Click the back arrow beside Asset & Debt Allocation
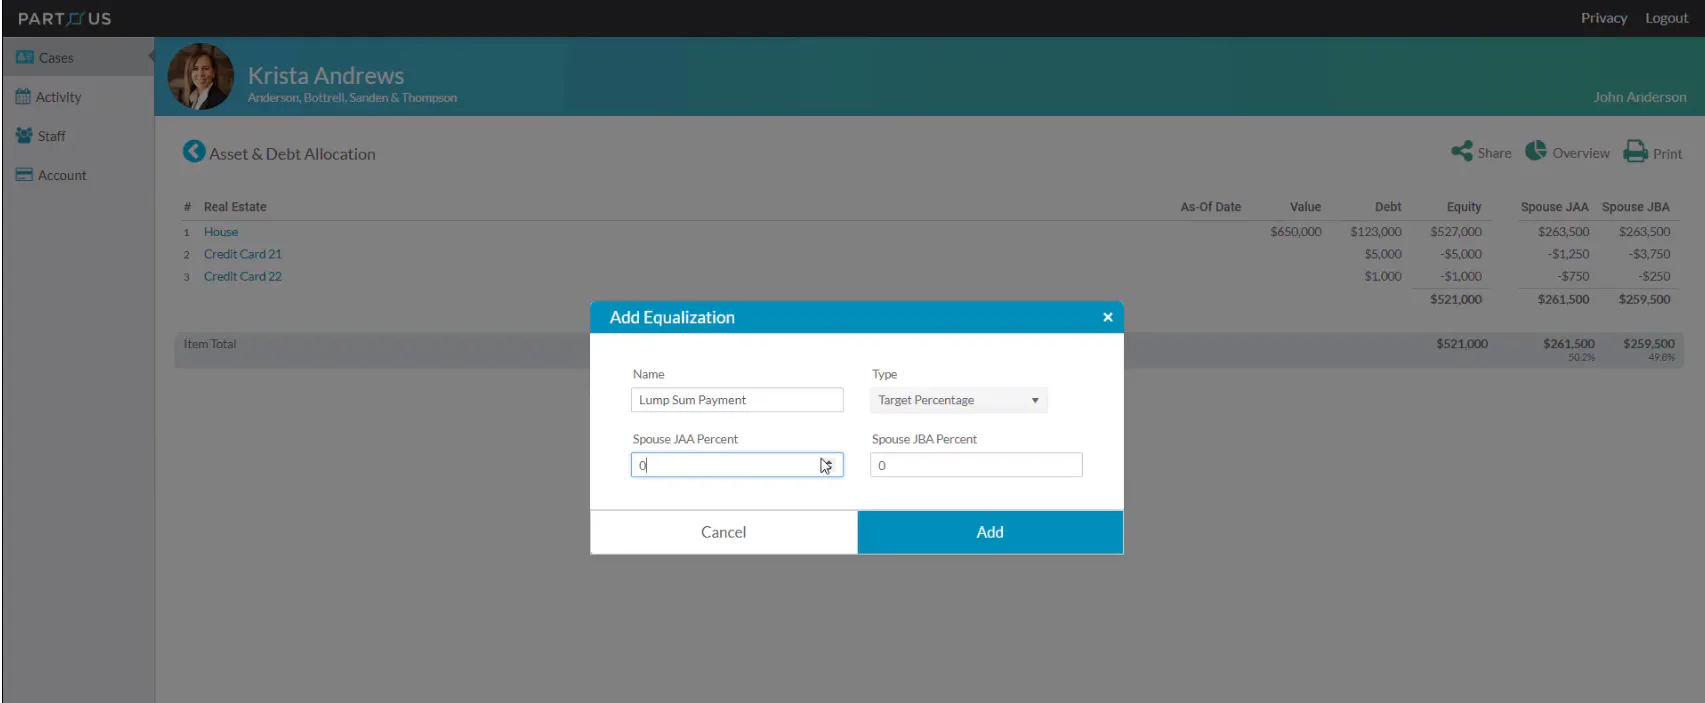The width and height of the screenshot is (1705, 703). pos(194,152)
